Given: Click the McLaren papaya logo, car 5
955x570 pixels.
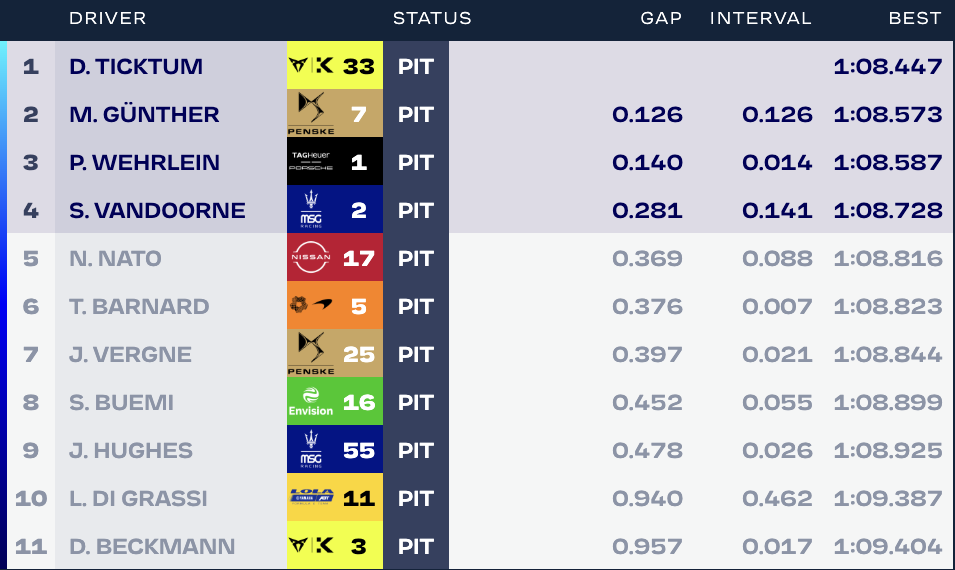Looking at the screenshot, I should click(311, 304).
